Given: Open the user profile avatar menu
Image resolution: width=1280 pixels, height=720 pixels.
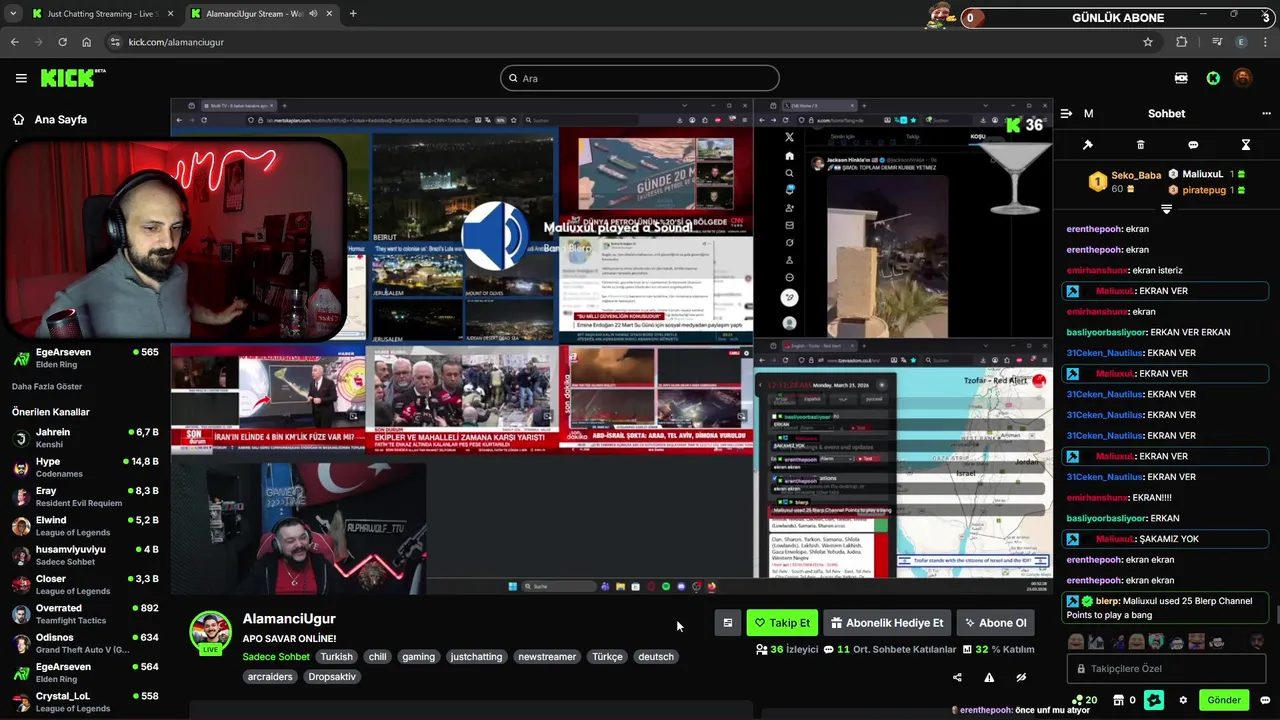Looking at the screenshot, I should point(1242,78).
